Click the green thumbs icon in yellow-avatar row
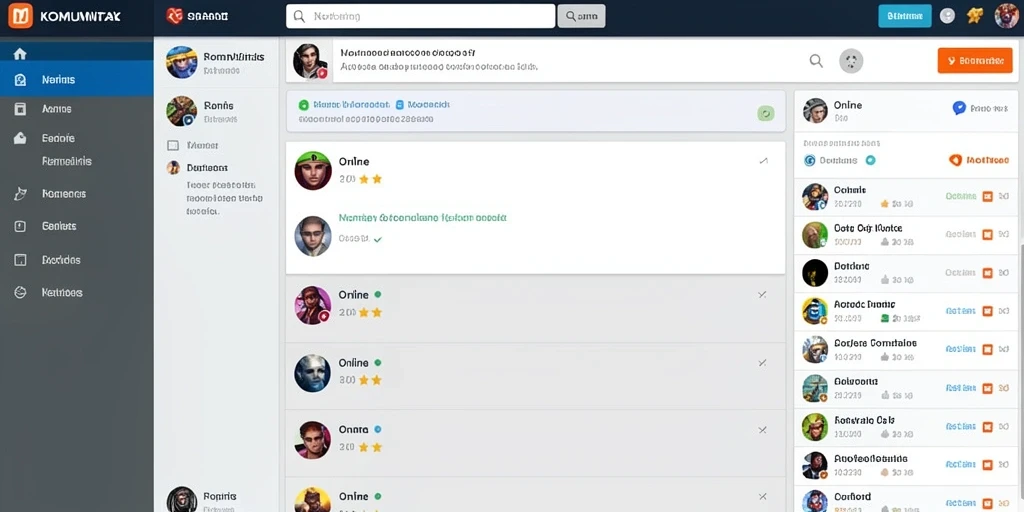Image resolution: width=1024 pixels, height=512 pixels. (886, 318)
